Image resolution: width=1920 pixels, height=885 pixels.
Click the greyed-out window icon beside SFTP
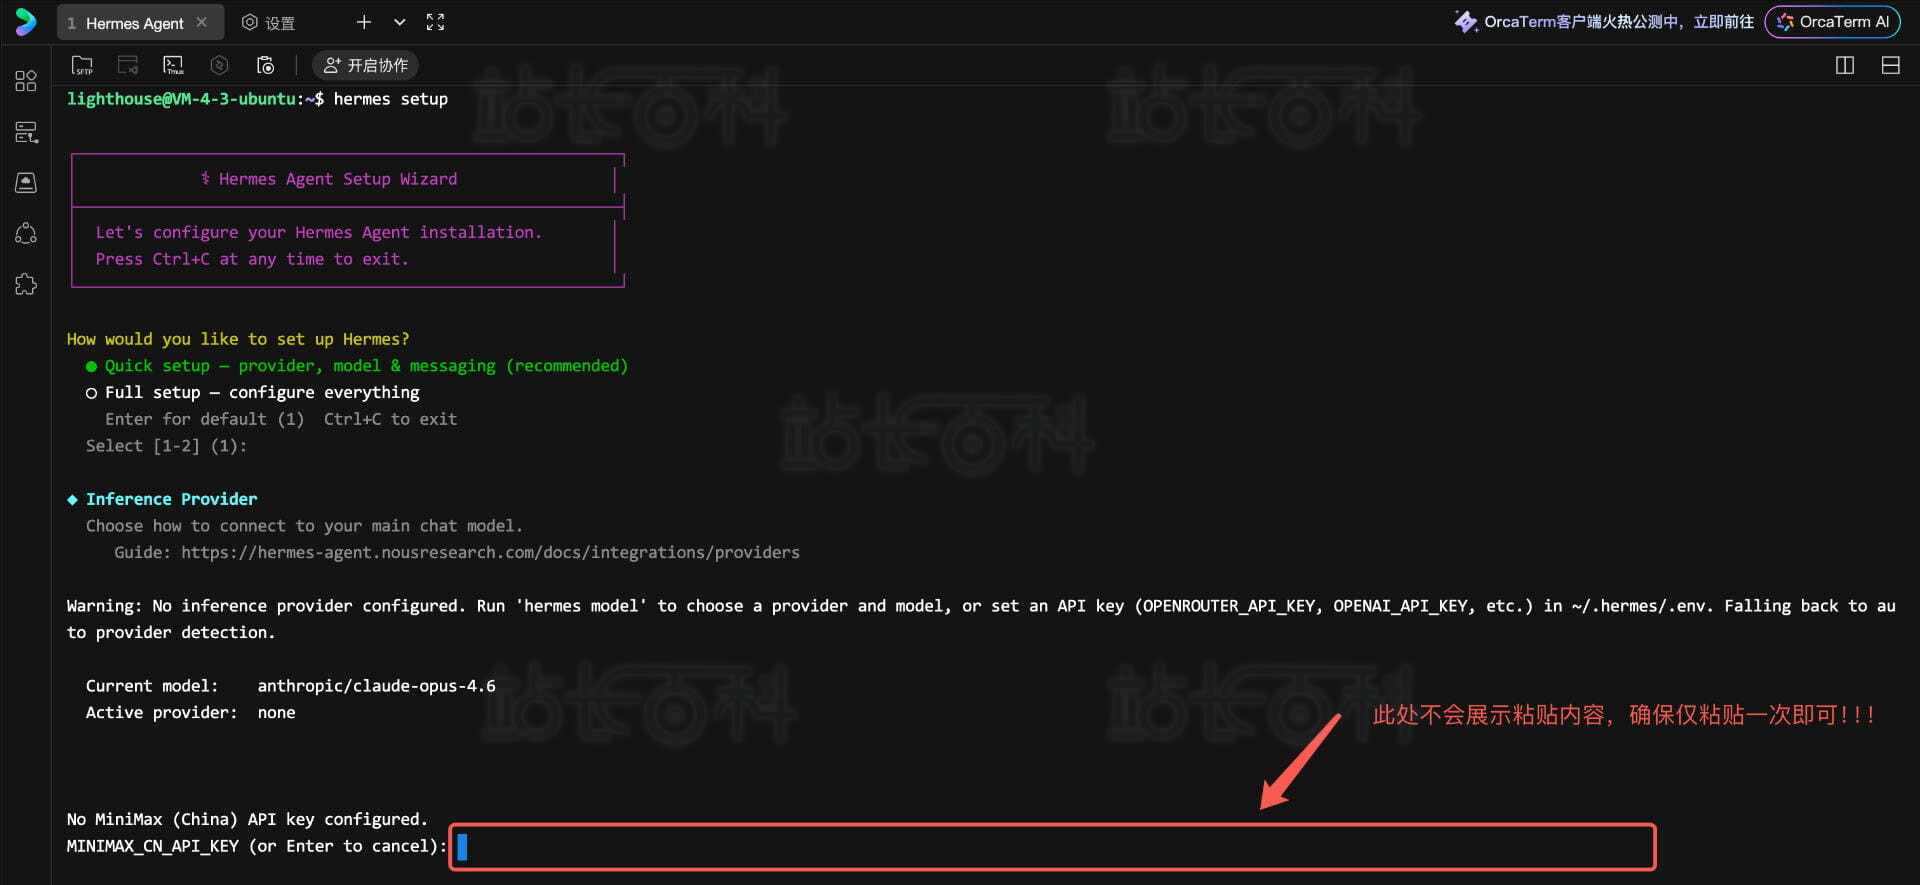click(128, 65)
